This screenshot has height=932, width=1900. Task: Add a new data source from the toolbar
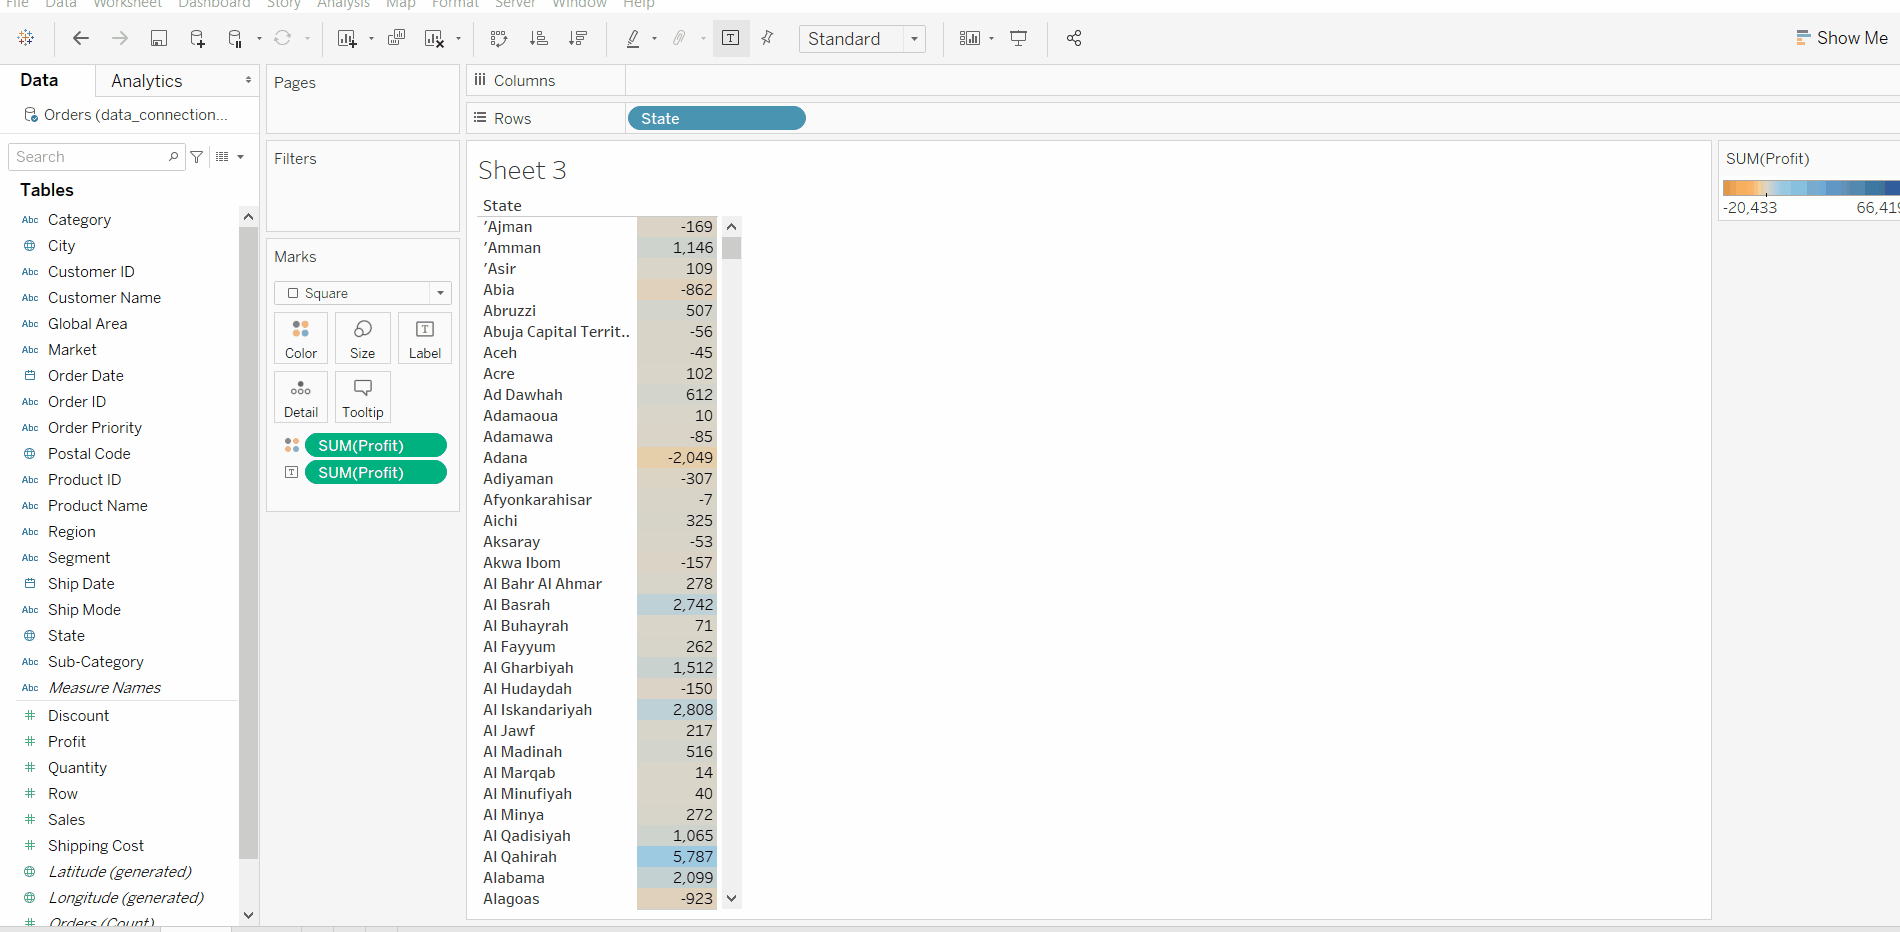click(197, 38)
